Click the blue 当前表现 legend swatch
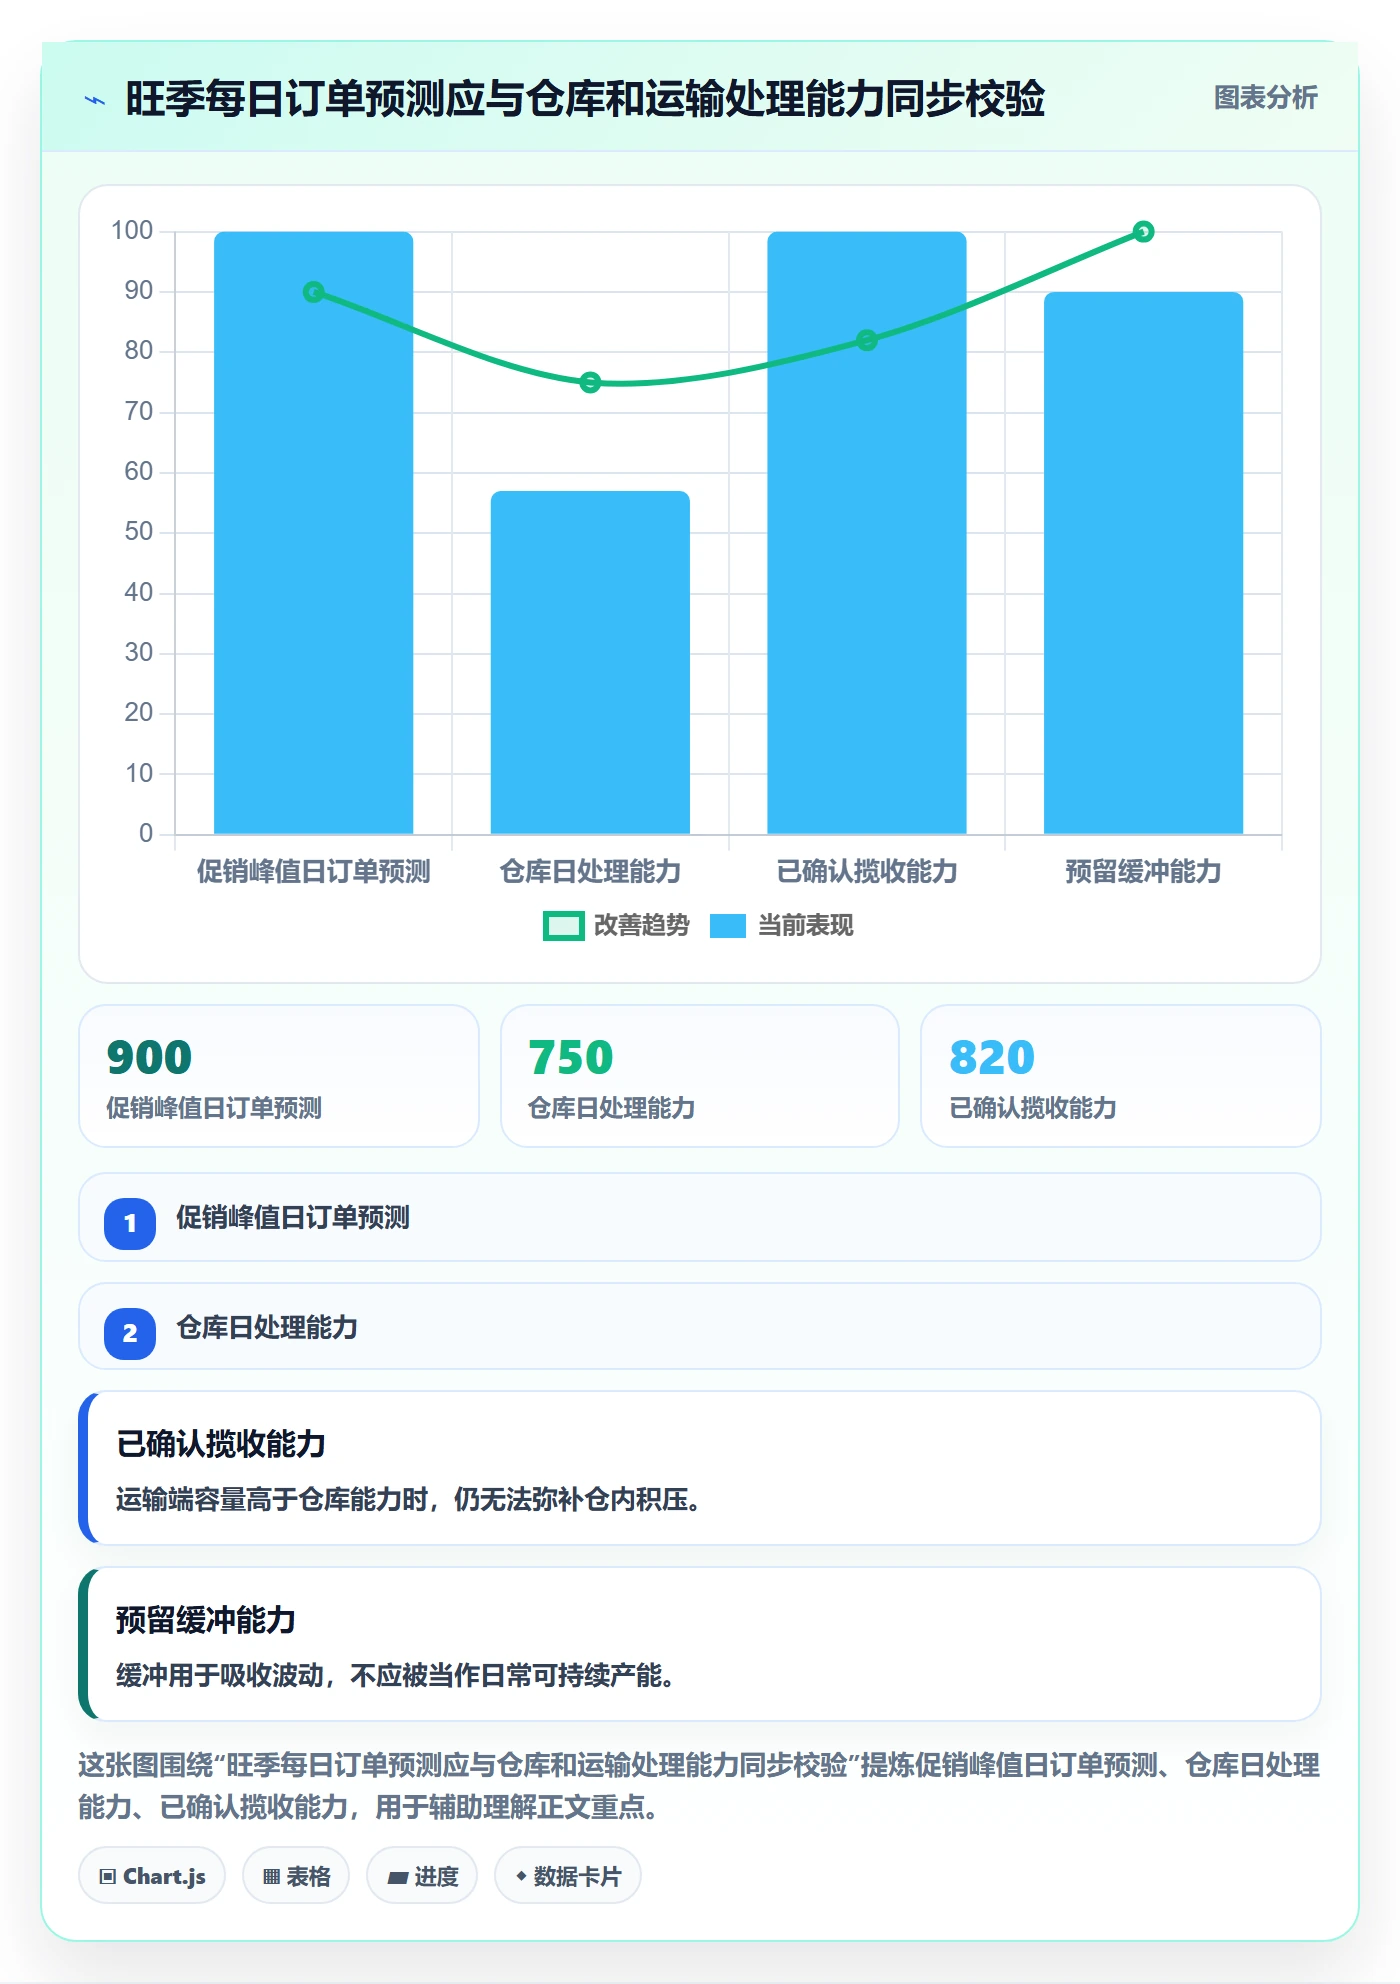This screenshot has width=1400, height=1984. [x=728, y=926]
